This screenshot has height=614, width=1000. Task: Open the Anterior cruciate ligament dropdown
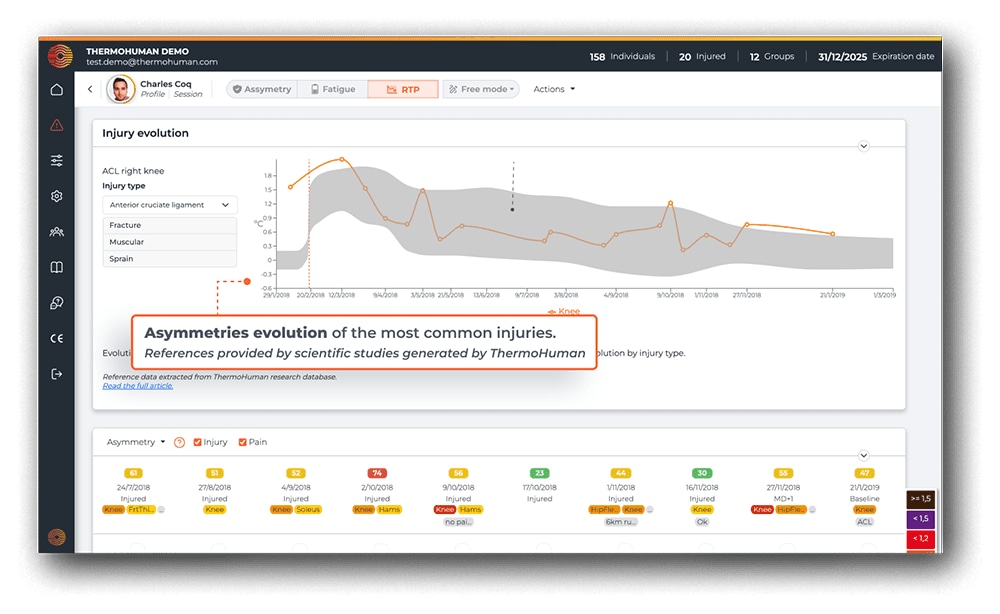click(170, 205)
